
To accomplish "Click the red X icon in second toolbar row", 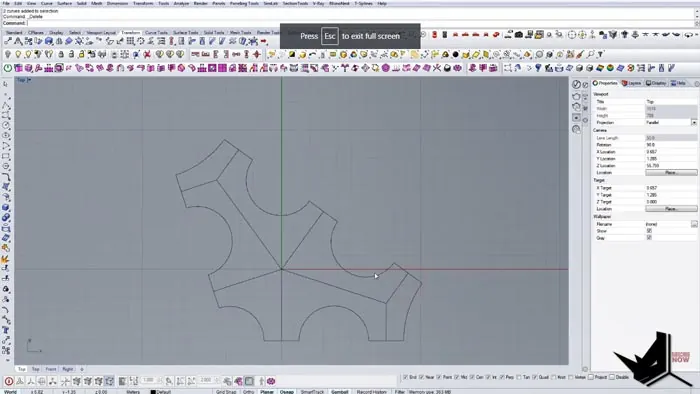I will coord(147,54).
